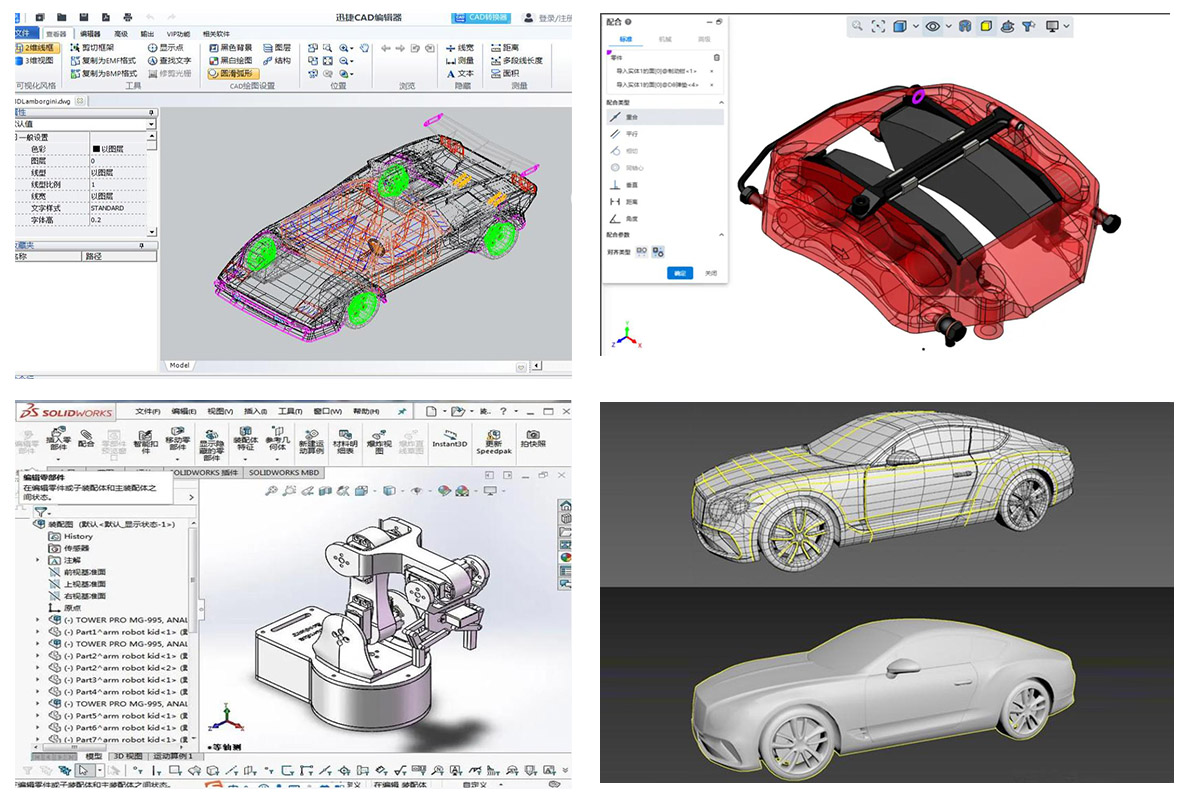1200x800 pixels.
Task: Open the VIP功能 ribbon tab
Action: coord(178,34)
